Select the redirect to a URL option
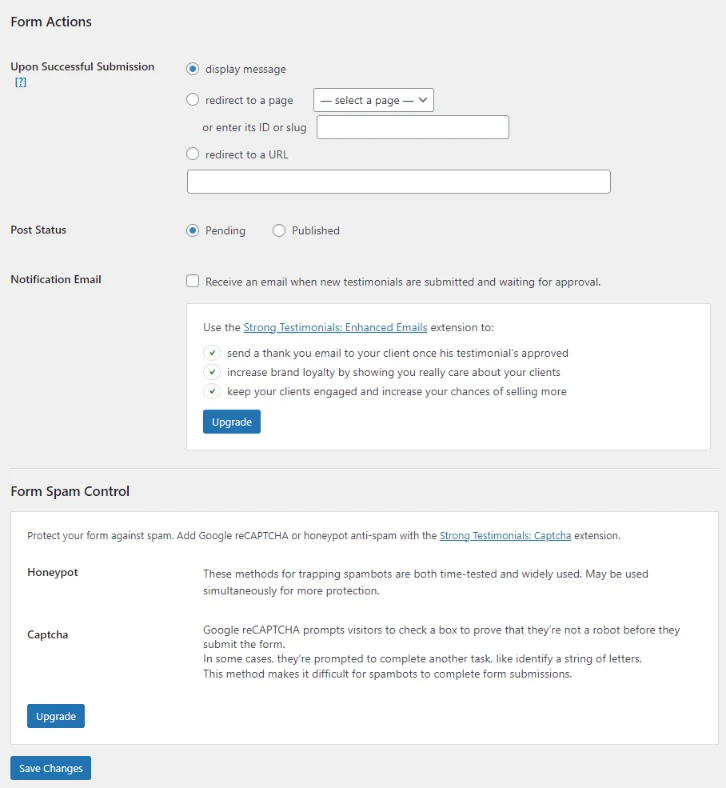This screenshot has height=788, width=726. coord(192,154)
